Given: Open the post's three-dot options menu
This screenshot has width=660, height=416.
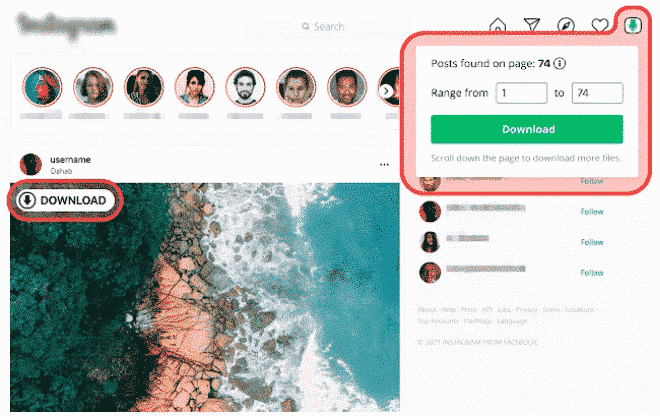Looking at the screenshot, I should click(x=384, y=165).
